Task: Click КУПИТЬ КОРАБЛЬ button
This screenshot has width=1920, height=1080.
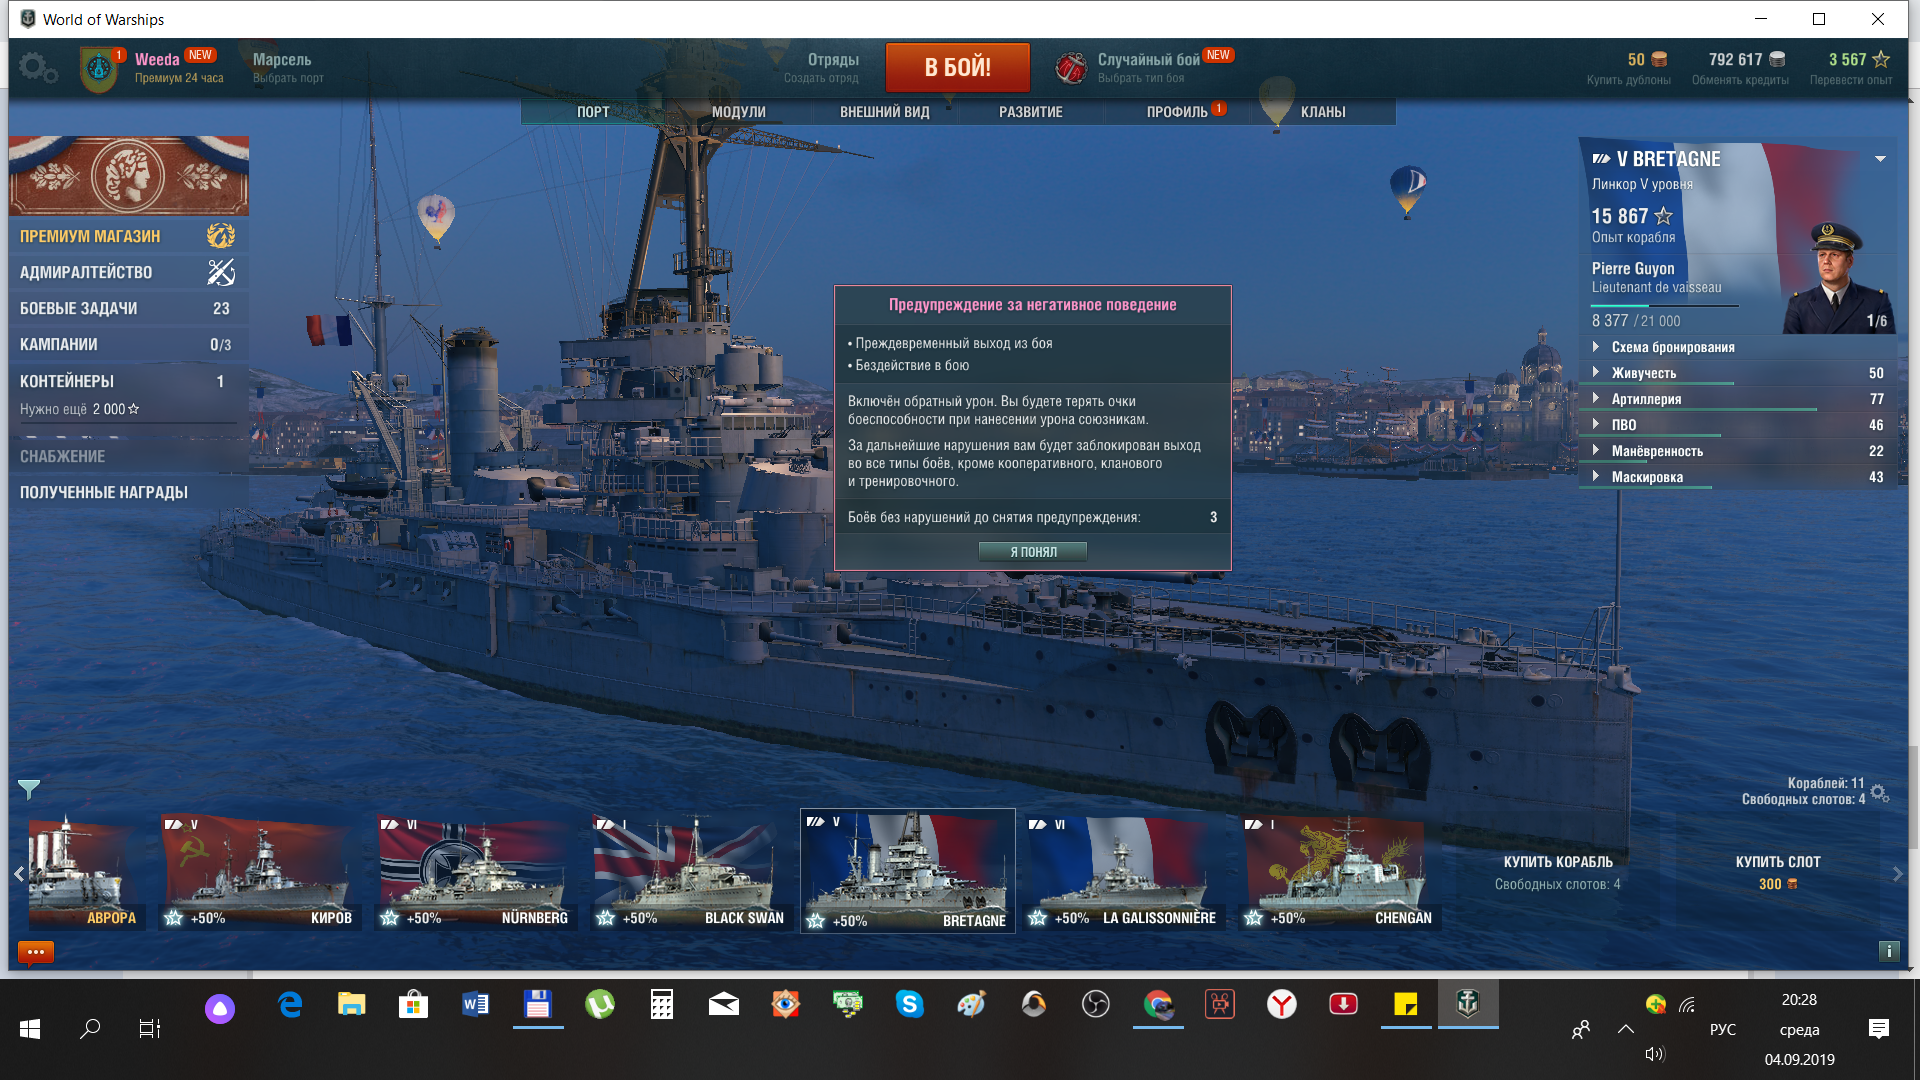Action: pos(1558,872)
